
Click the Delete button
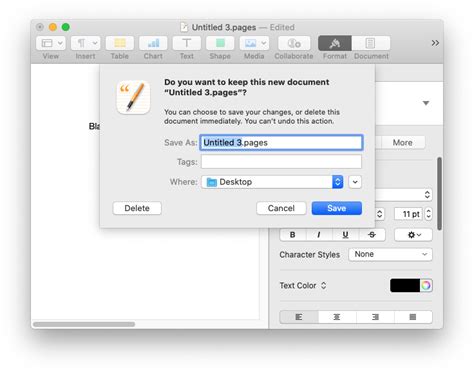137,208
